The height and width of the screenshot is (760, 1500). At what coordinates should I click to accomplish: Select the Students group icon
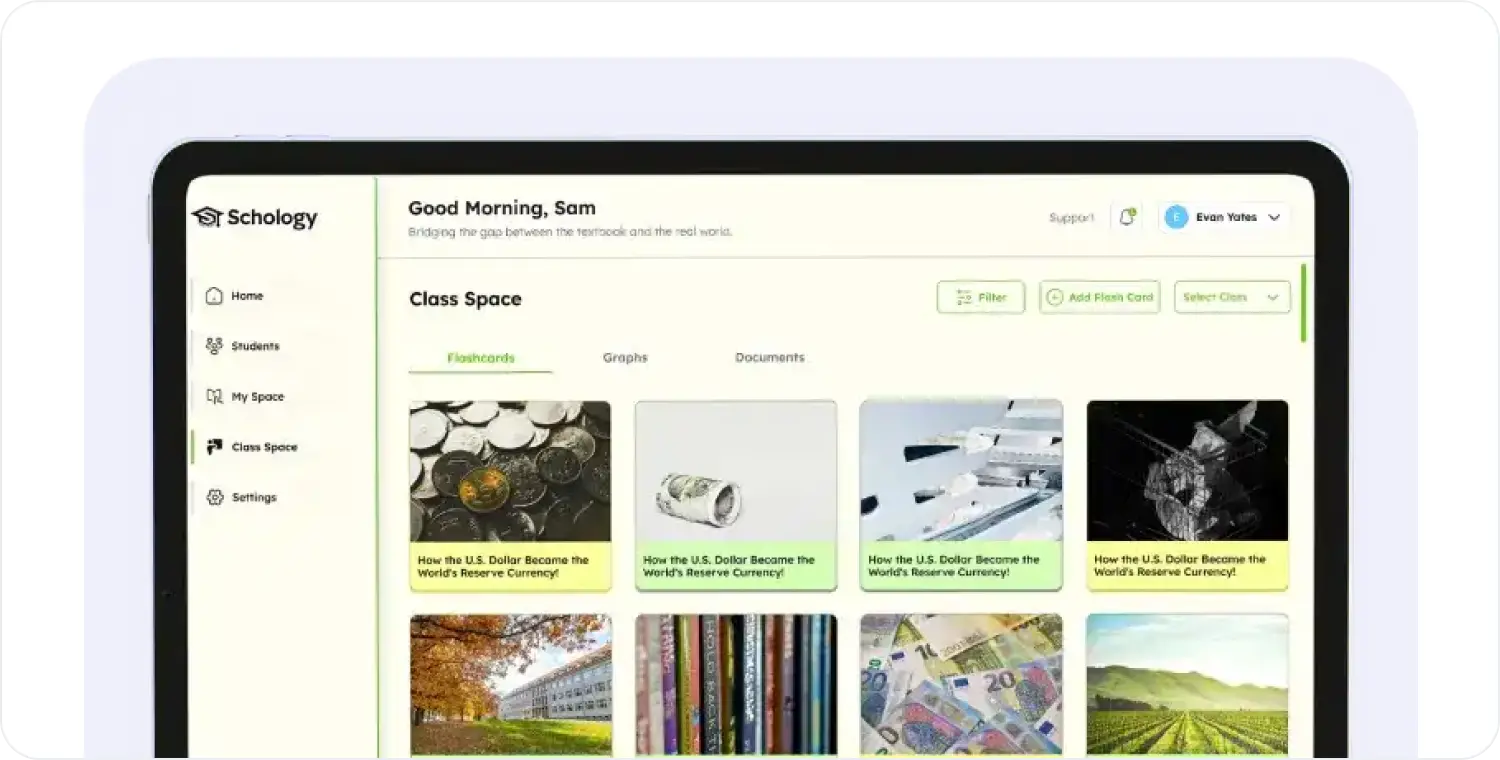click(x=214, y=346)
